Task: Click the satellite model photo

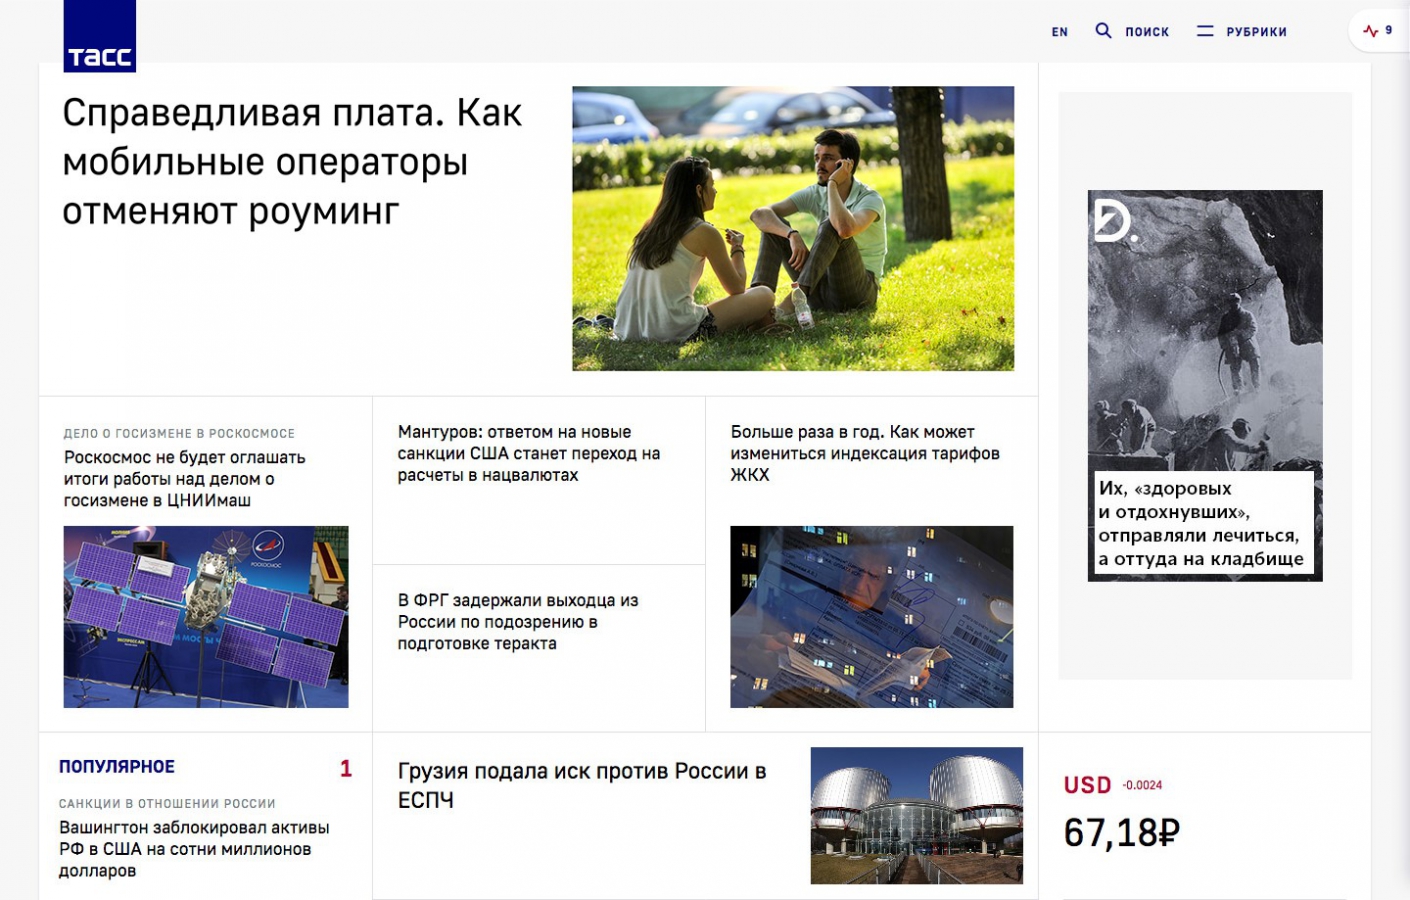Action: 206,616
